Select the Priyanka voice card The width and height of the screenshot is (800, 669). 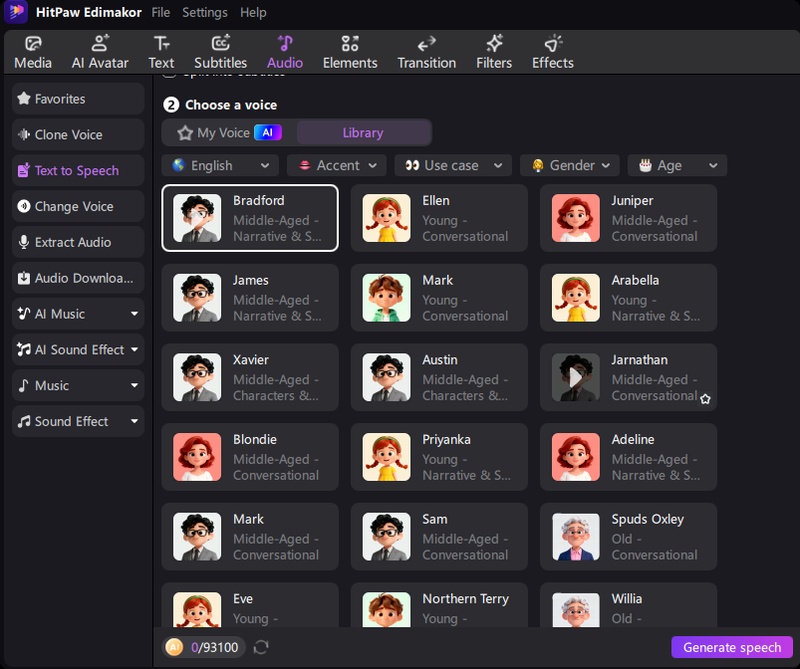click(439, 457)
